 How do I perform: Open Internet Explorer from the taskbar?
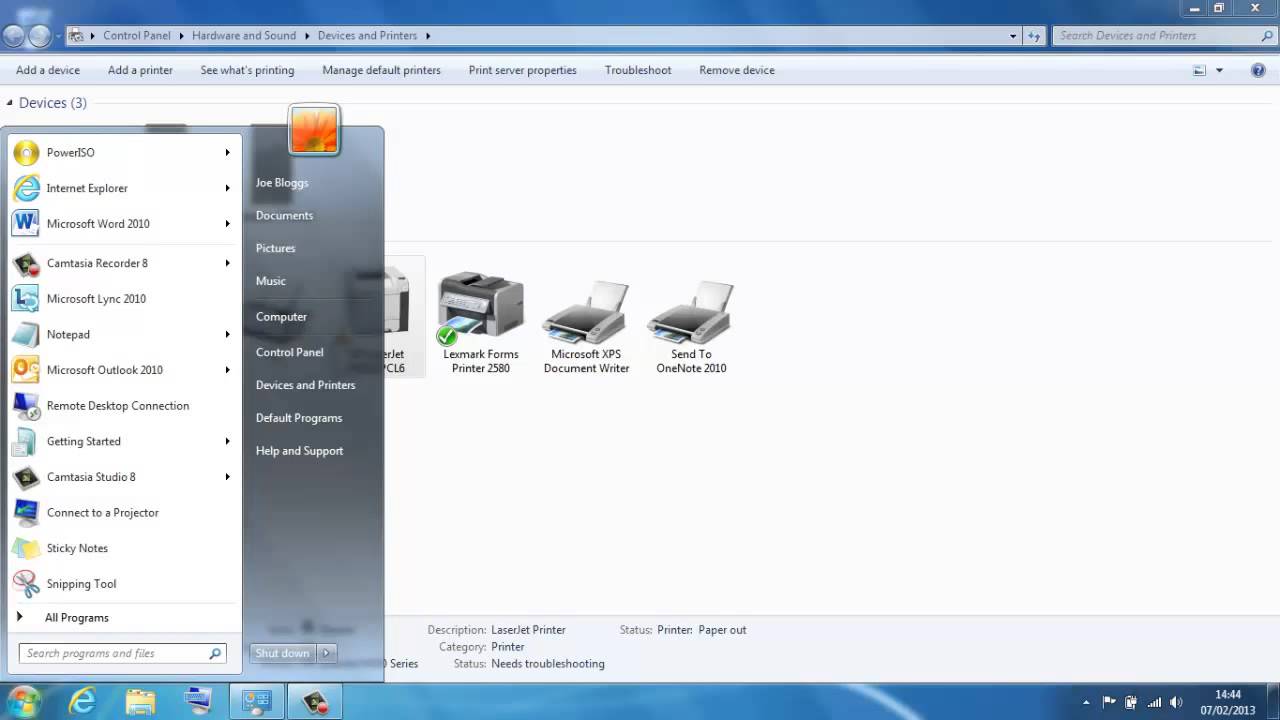click(x=82, y=701)
